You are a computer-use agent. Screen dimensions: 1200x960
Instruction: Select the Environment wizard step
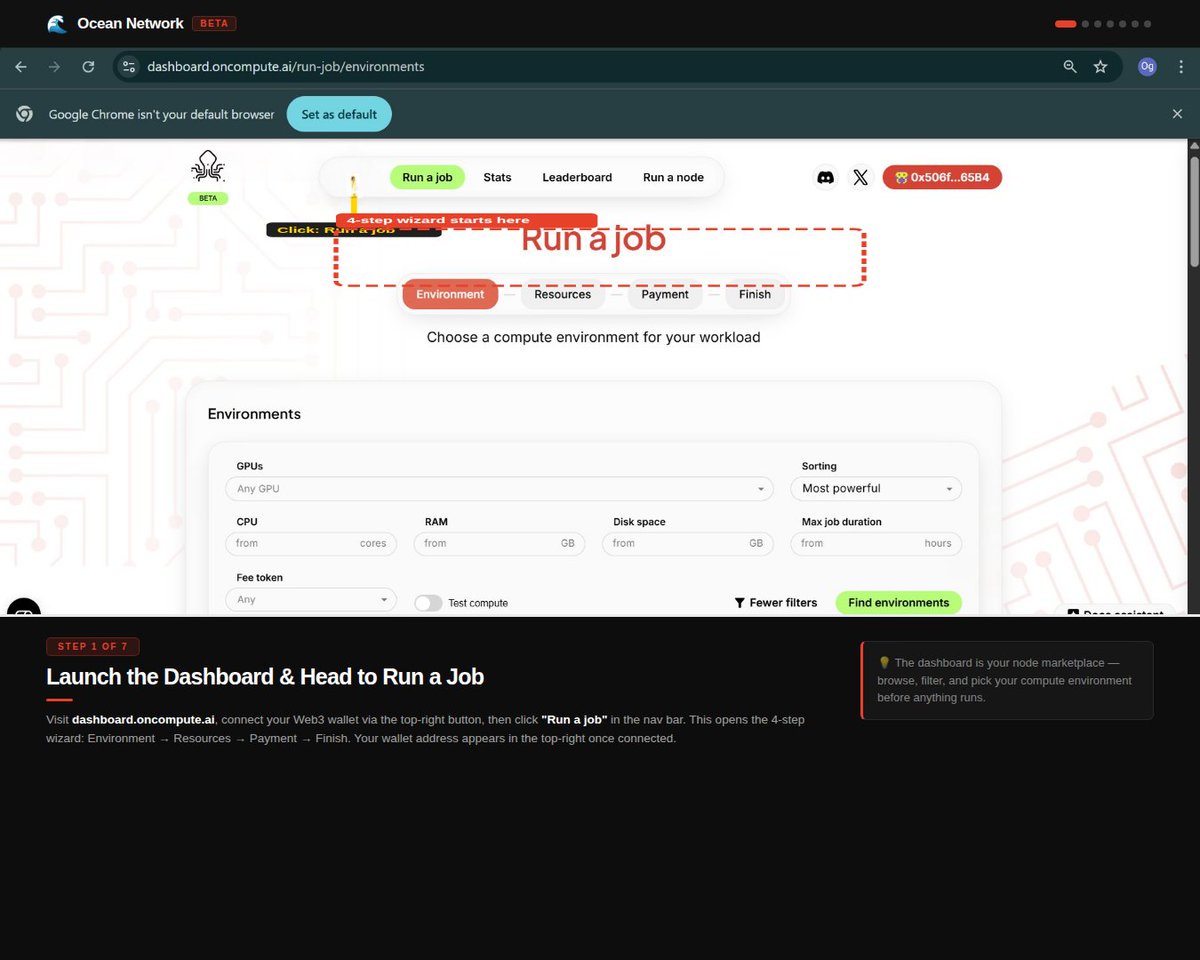tap(450, 294)
